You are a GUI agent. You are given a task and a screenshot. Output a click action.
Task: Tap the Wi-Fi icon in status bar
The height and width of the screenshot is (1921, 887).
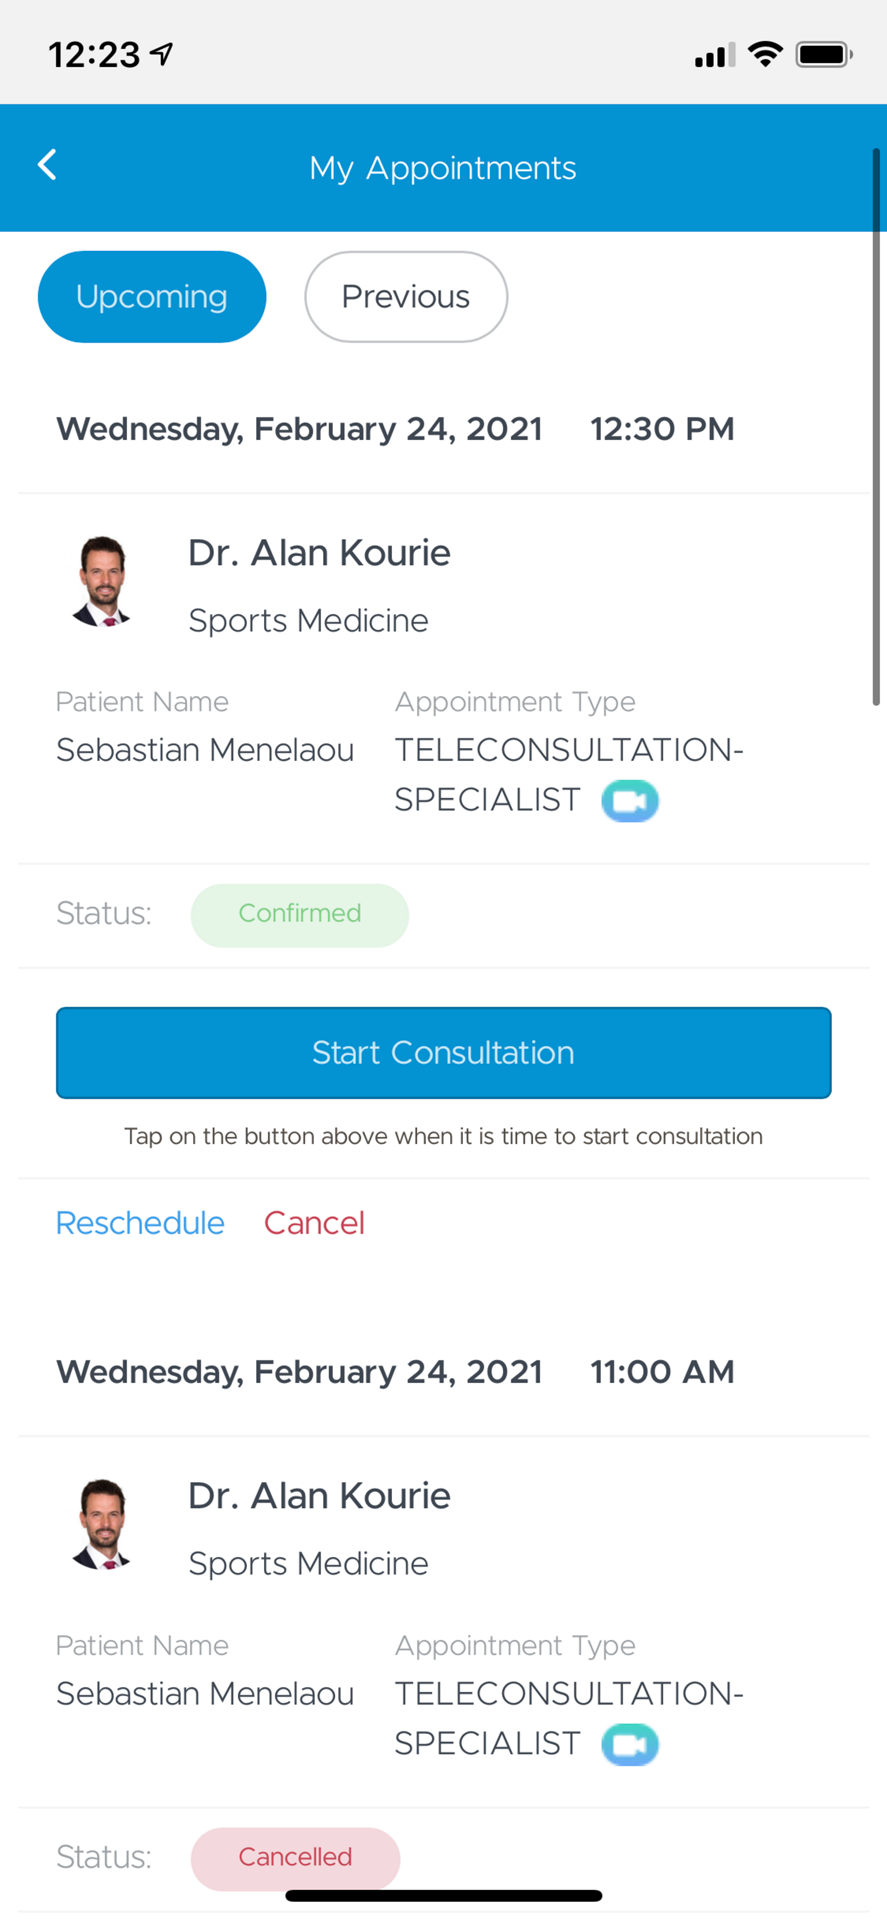tap(765, 54)
